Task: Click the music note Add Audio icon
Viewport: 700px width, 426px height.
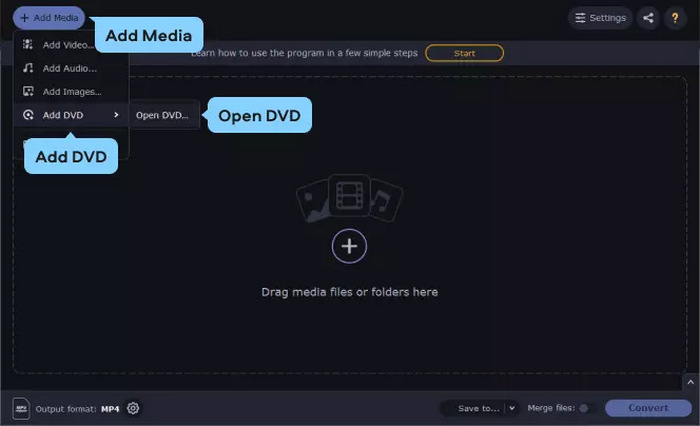Action: click(x=28, y=68)
